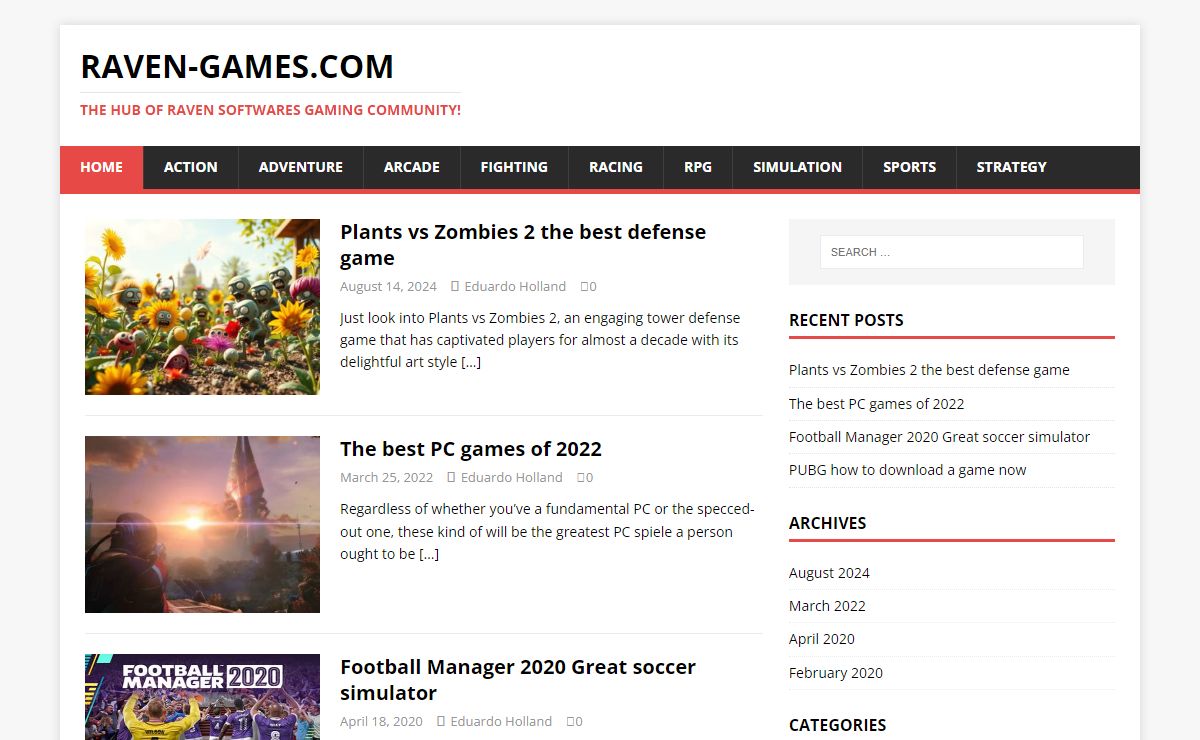Open the Sports category menu

pos(909,167)
